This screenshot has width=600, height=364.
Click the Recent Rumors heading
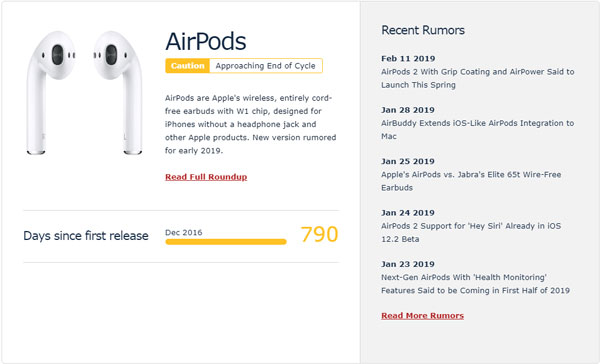423,30
